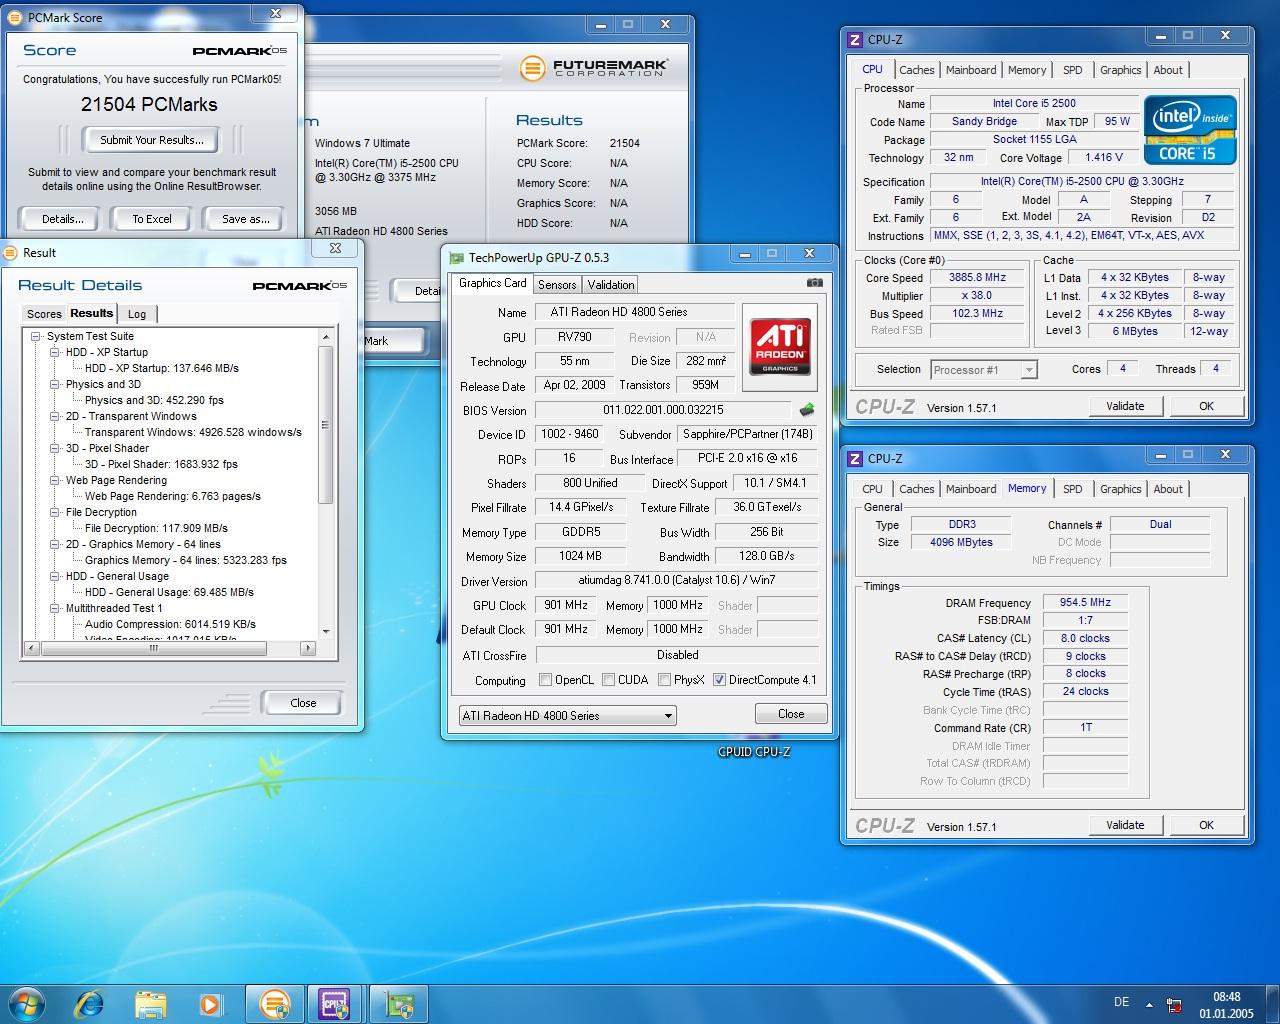The width and height of the screenshot is (1280, 1024).
Task: Open the Caches tab in top CPU-Z window
Action: (x=916, y=70)
